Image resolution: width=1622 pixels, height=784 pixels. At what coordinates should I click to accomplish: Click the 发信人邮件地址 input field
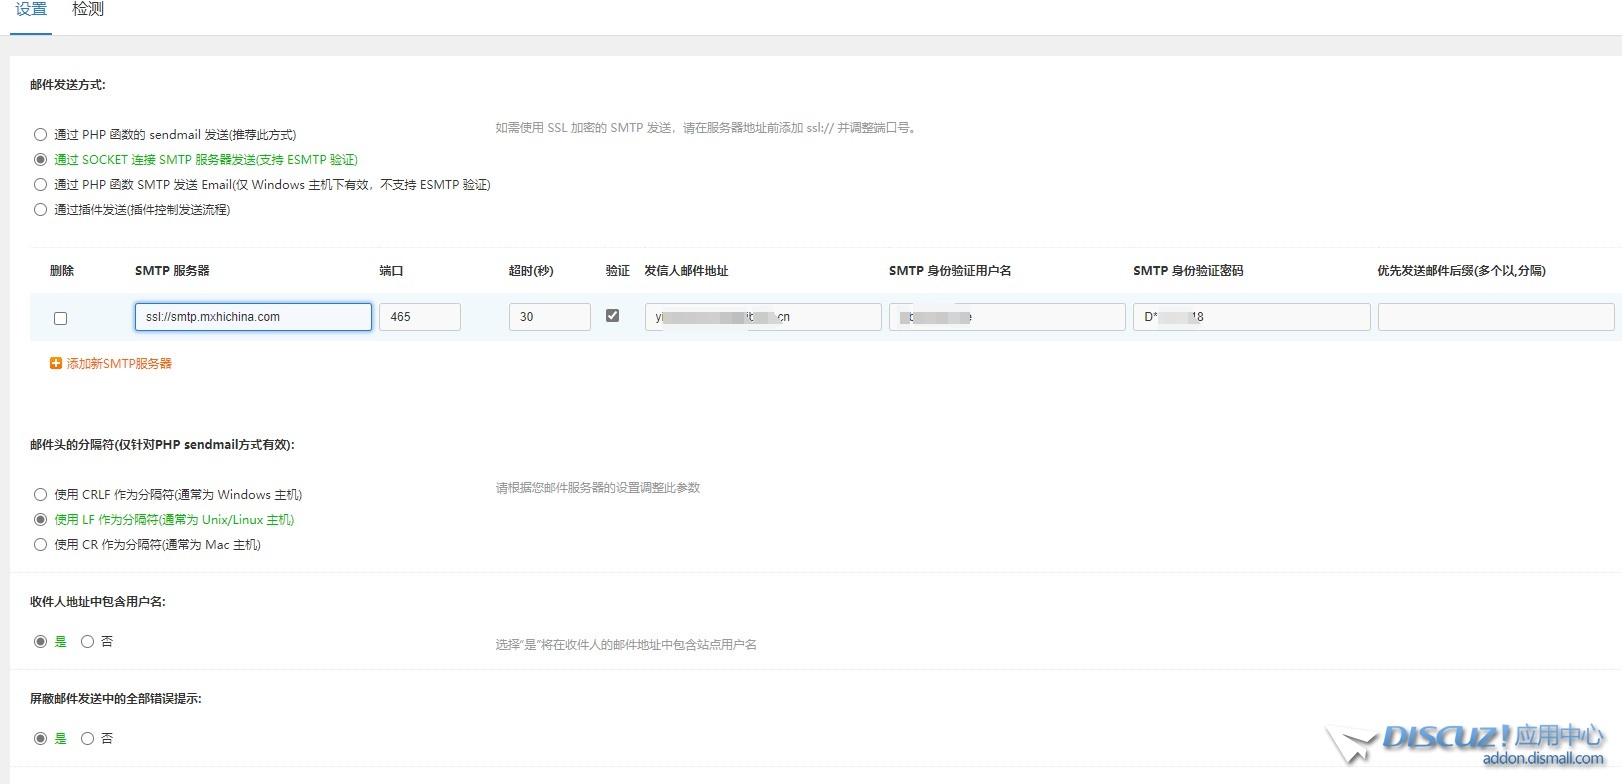[x=762, y=317]
